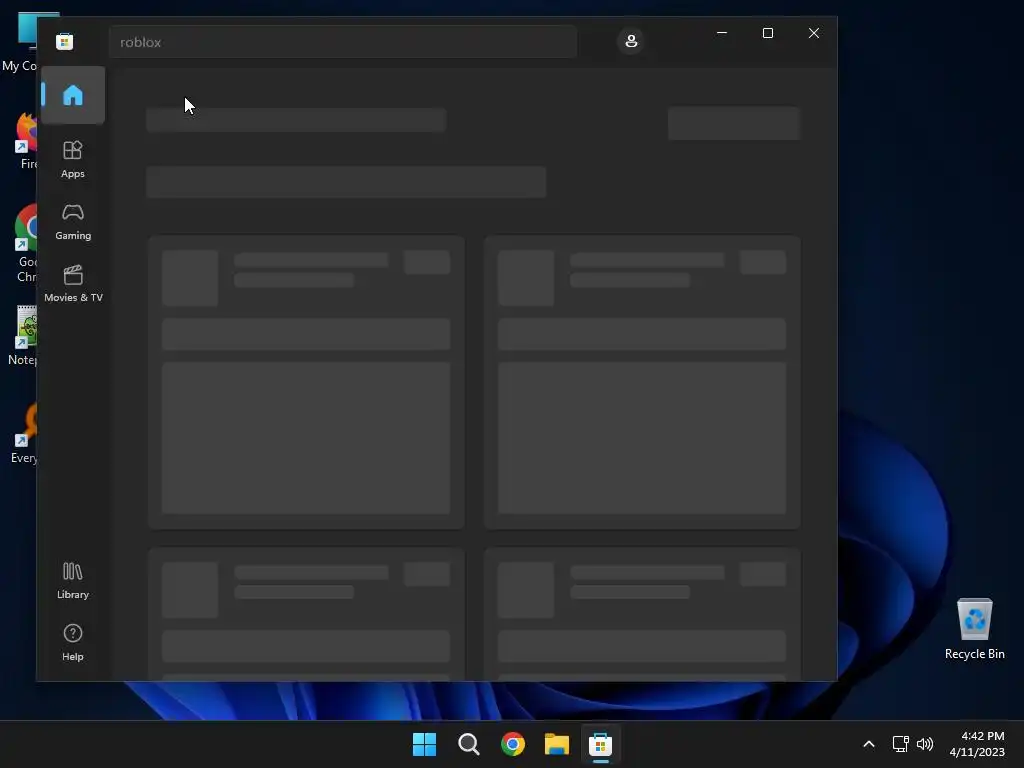Open the clock showing 4:42 PM
Screen dimensions: 1024x768
977,744
